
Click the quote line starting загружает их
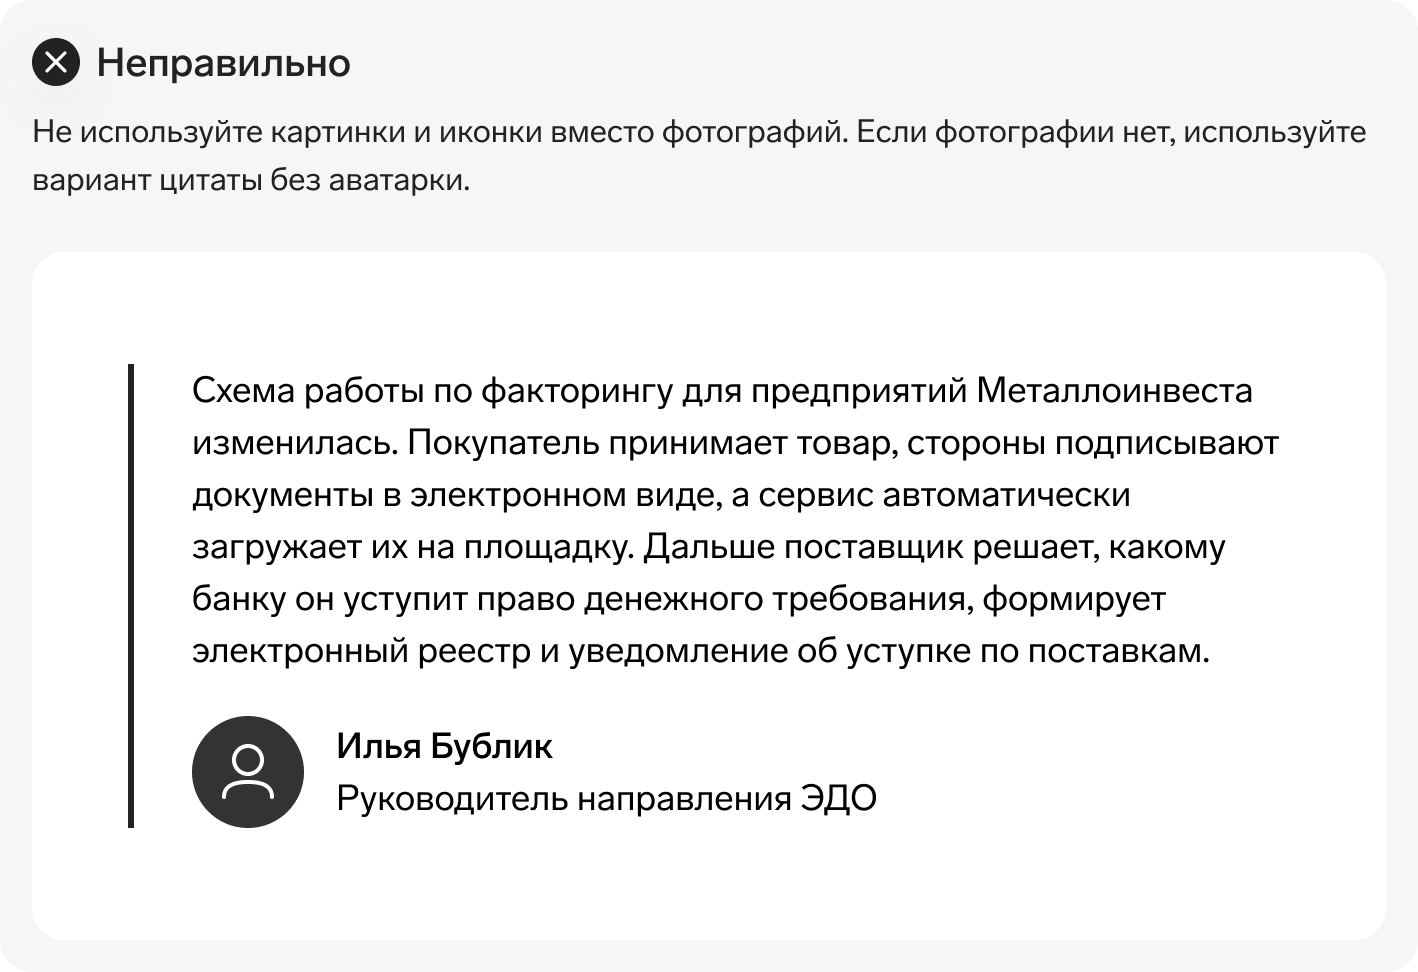click(708, 547)
